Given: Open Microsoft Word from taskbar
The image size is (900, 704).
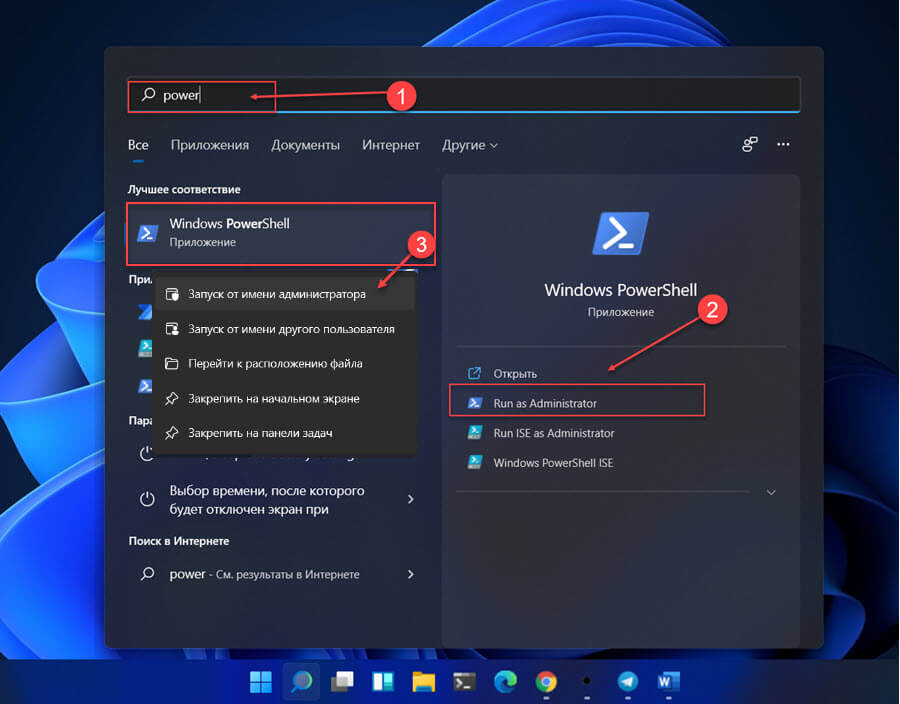Looking at the screenshot, I should coord(668,682).
